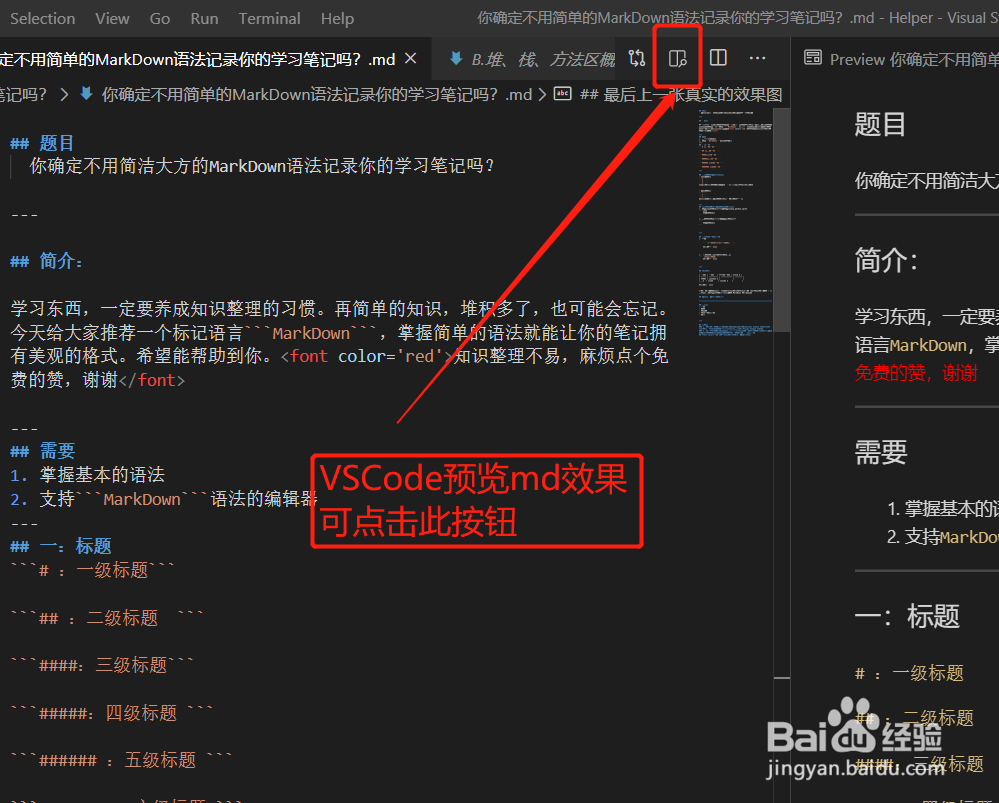The height and width of the screenshot is (803, 999).
Task: Click the 题目 heading in the preview
Action: pyautogui.click(x=880, y=124)
